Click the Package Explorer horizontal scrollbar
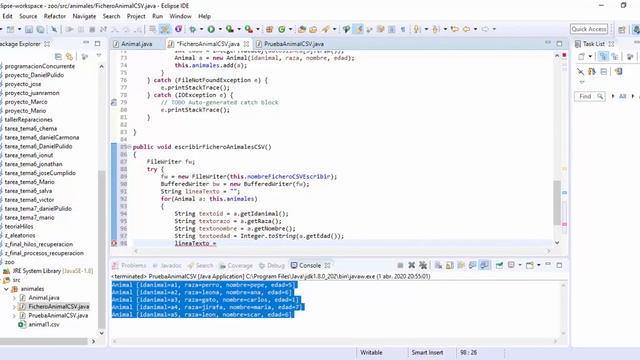The width and height of the screenshot is (640, 360). pyautogui.click(x=44, y=341)
